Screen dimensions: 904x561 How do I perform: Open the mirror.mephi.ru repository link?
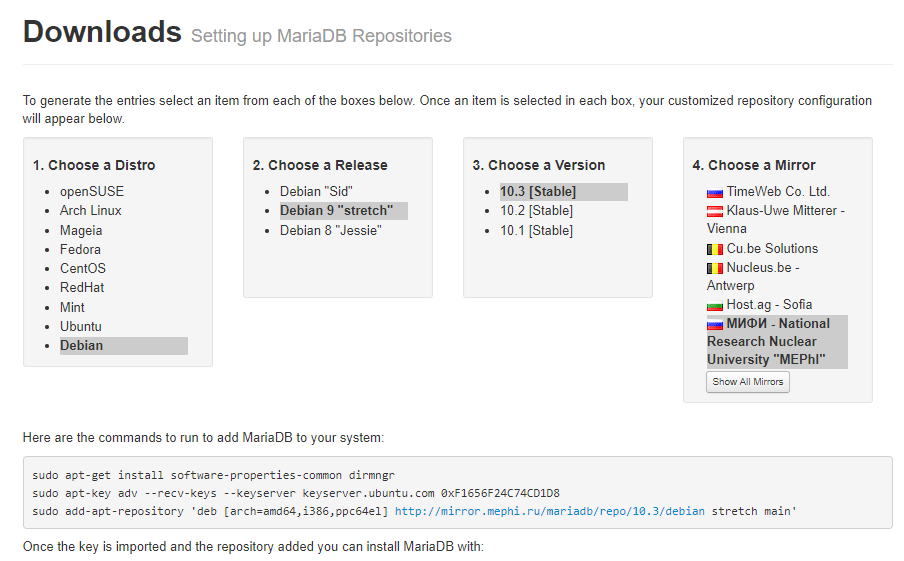click(x=550, y=511)
